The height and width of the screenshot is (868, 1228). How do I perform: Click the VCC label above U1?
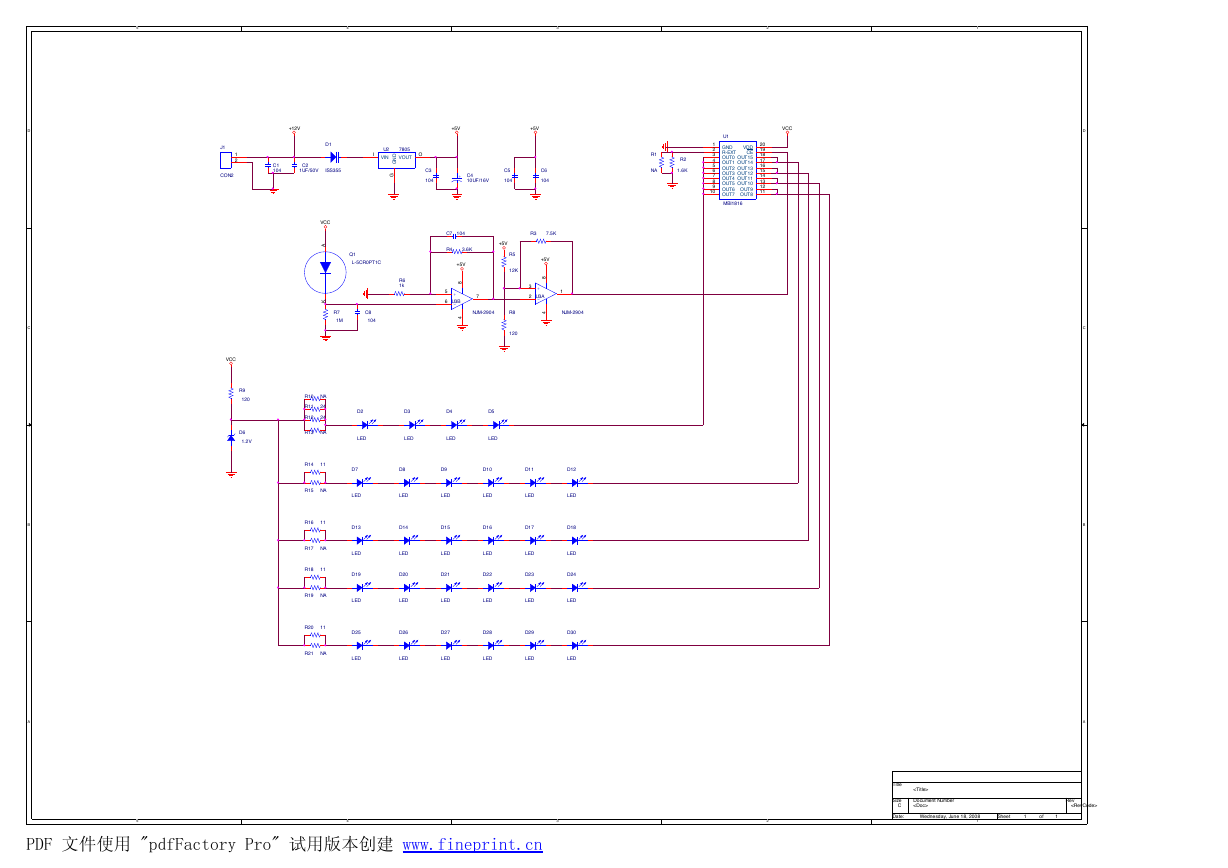tap(787, 128)
